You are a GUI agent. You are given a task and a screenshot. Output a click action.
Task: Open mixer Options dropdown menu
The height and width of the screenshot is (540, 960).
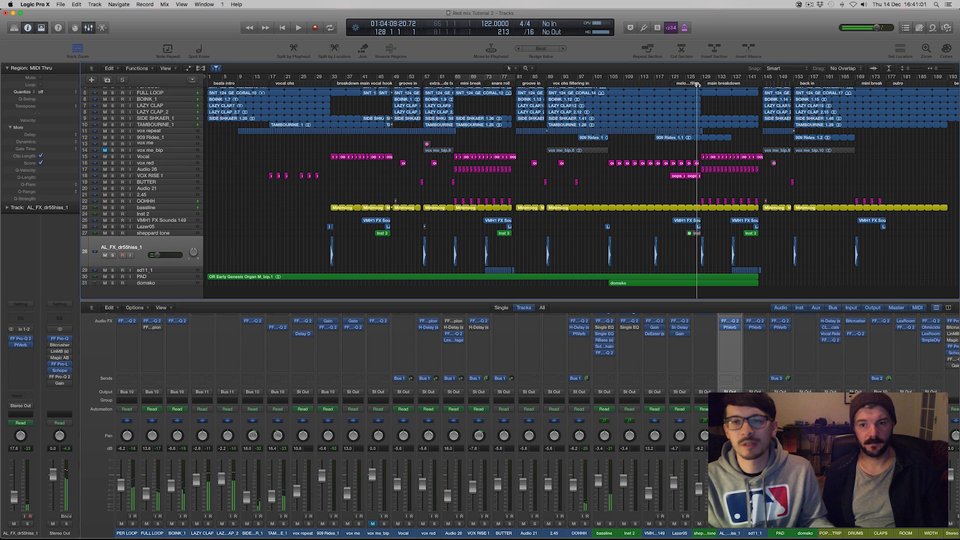tap(136, 307)
